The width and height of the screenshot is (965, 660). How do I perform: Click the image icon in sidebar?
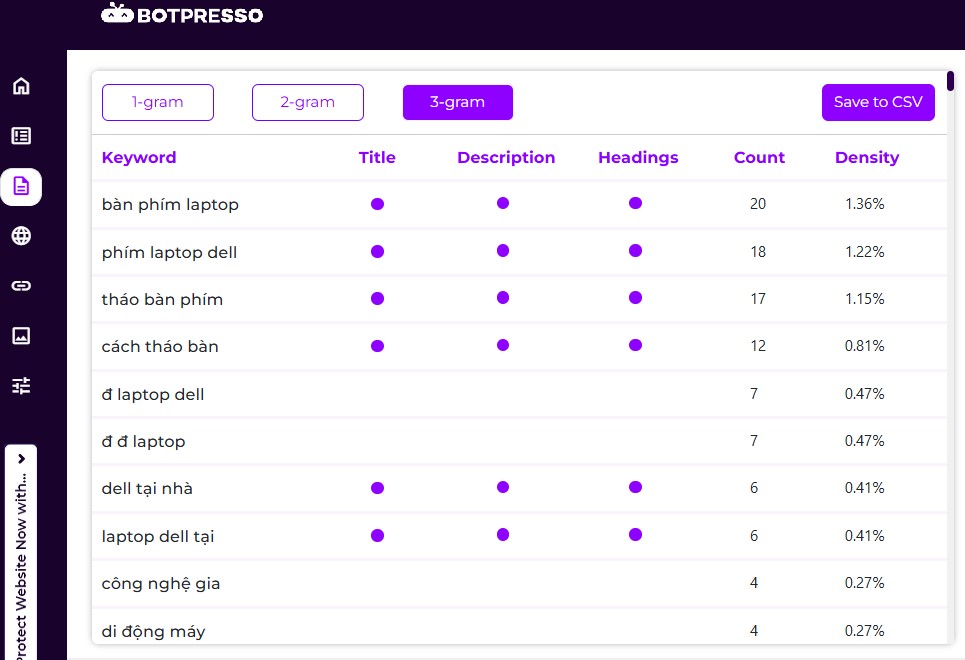coord(21,336)
